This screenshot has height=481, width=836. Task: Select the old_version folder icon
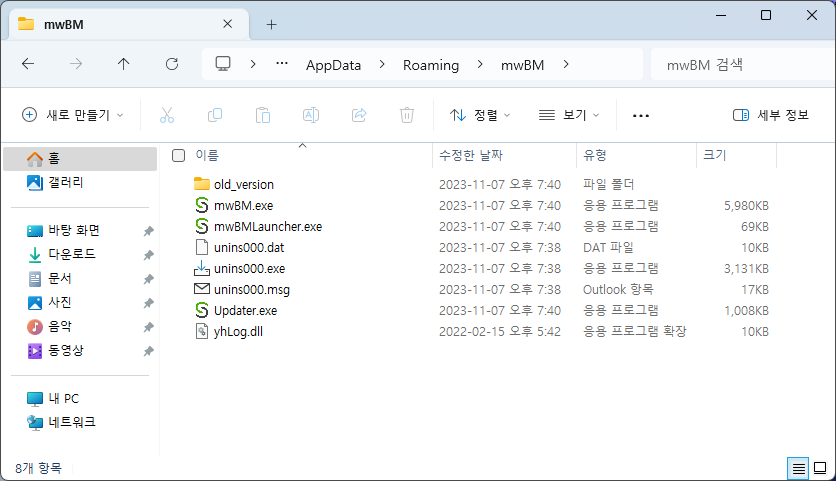click(x=202, y=184)
